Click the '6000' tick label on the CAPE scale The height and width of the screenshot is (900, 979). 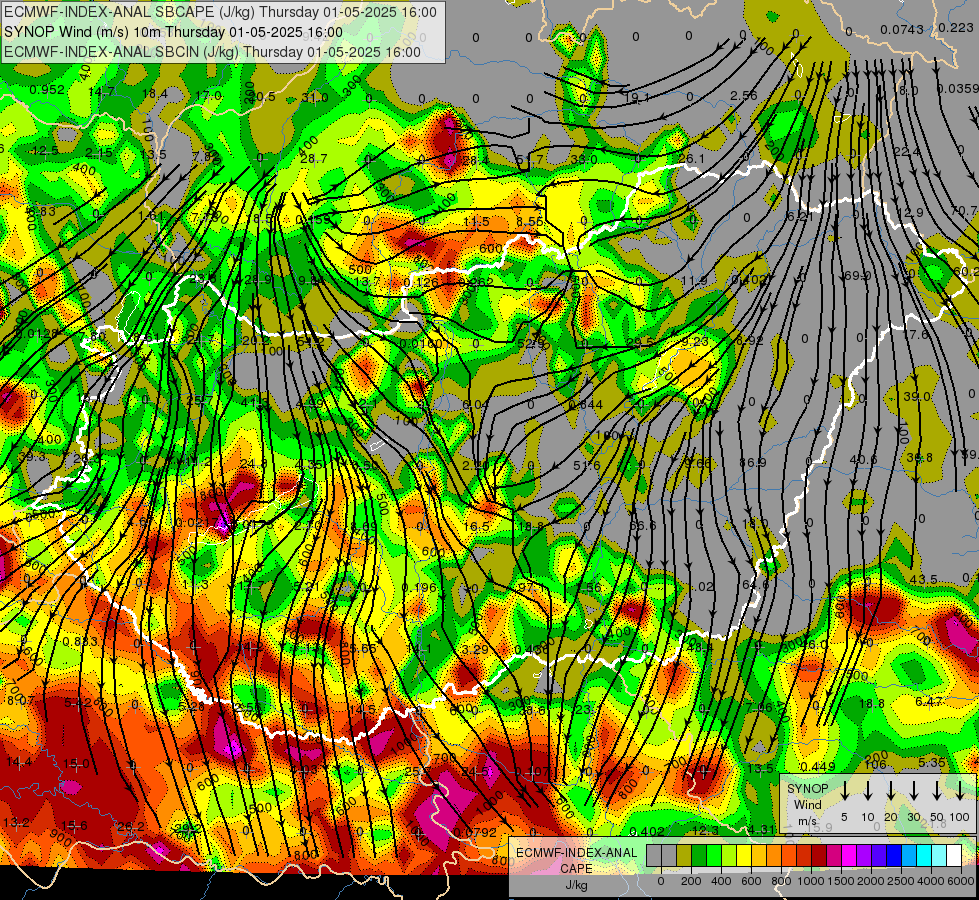pyautogui.click(x=961, y=881)
